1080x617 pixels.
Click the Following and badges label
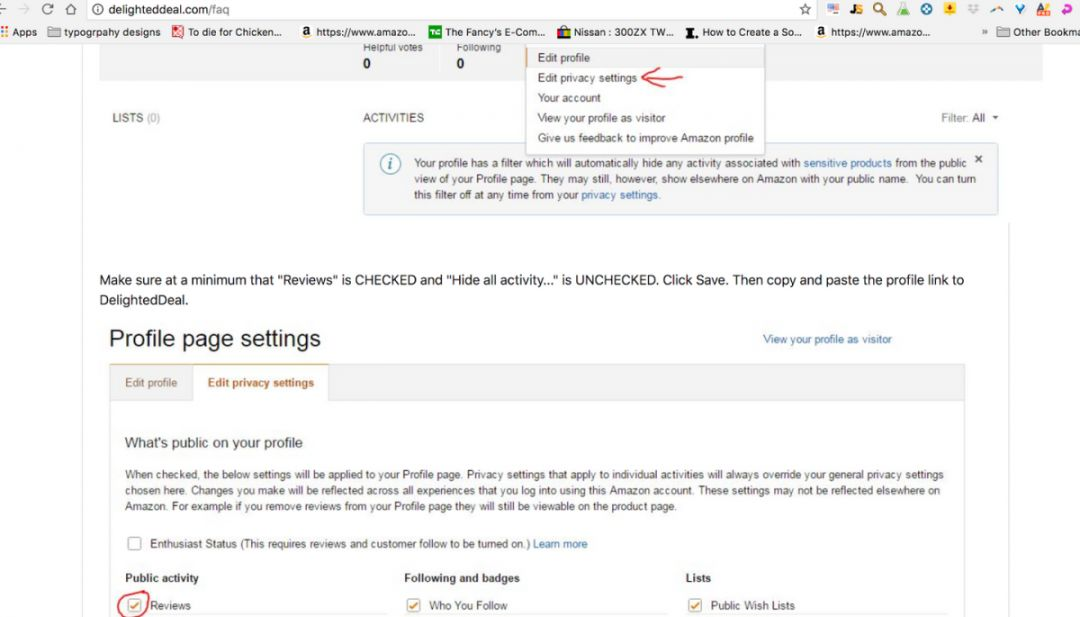click(x=461, y=578)
